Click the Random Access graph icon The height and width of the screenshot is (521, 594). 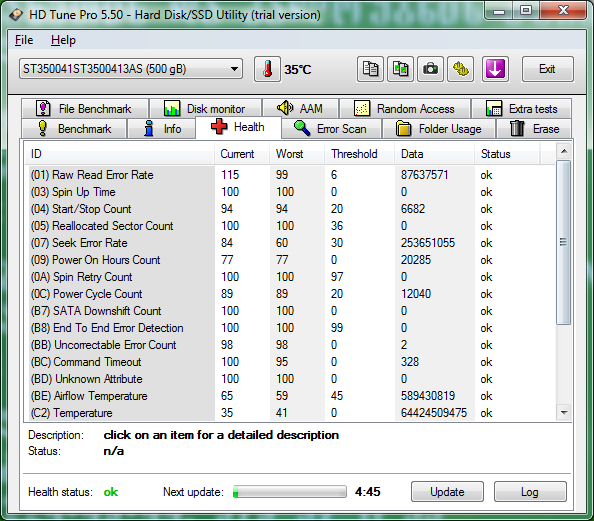pos(362,108)
